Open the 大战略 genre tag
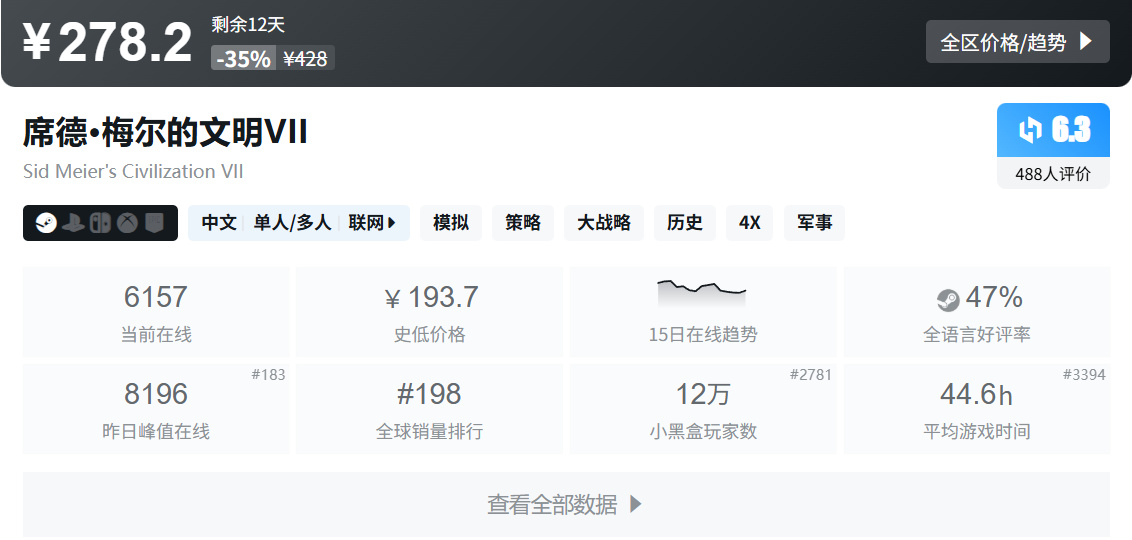1132x540 pixels. 604,223
